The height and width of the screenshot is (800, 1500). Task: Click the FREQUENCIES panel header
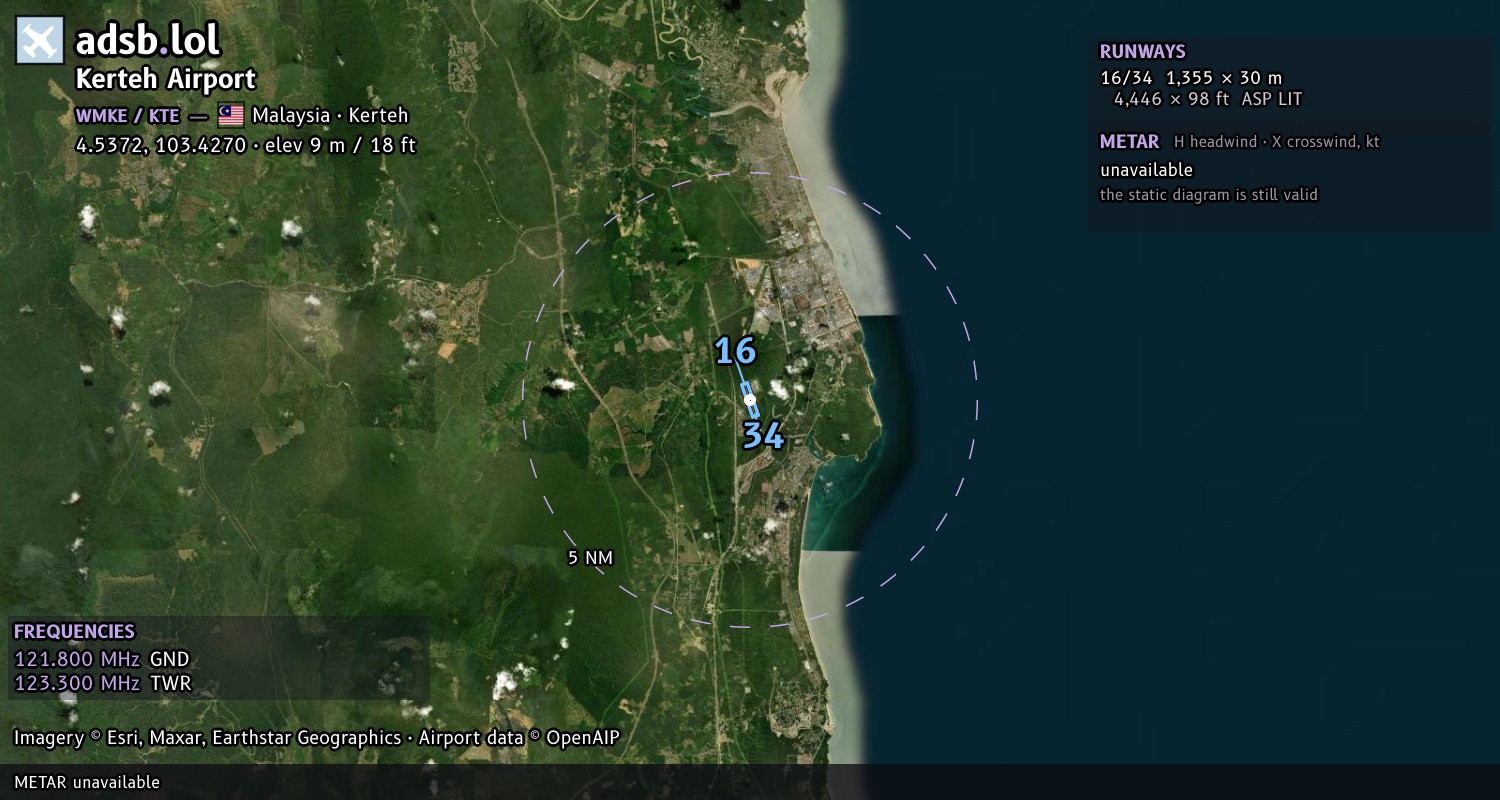(x=74, y=632)
